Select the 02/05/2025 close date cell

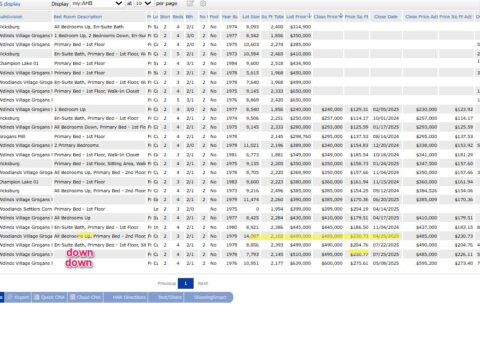pyautogui.click(x=386, y=109)
